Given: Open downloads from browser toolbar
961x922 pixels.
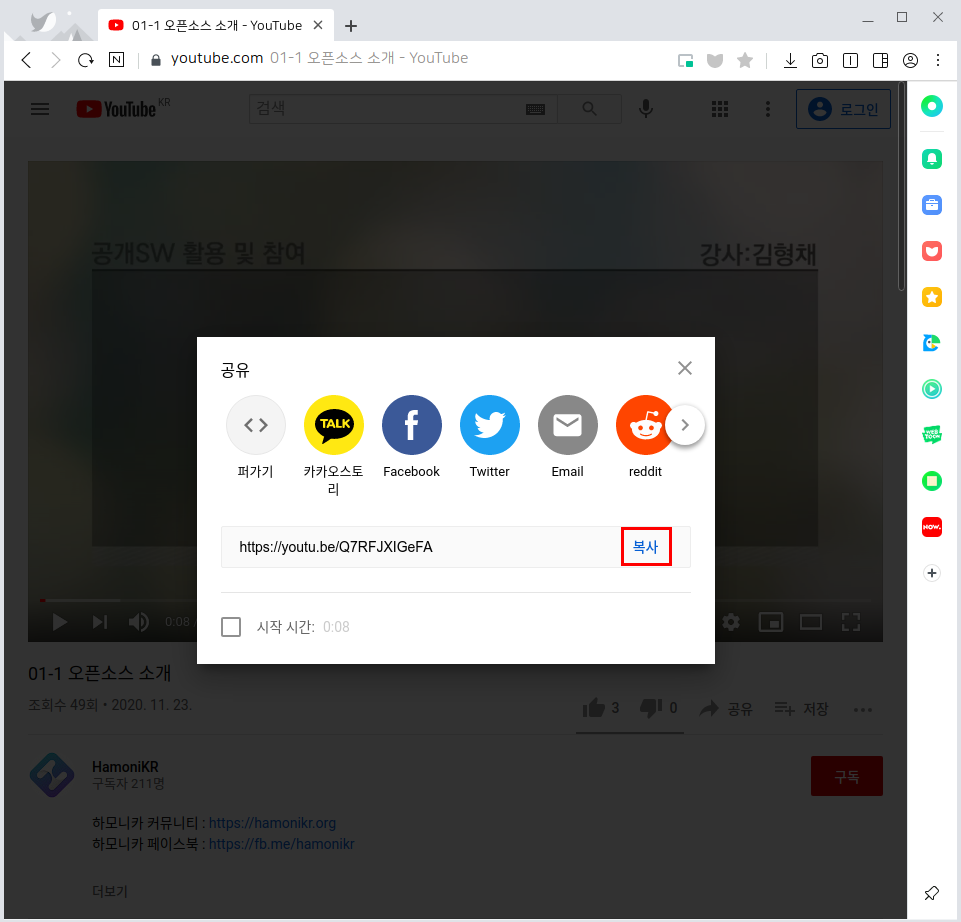Looking at the screenshot, I should 790,60.
